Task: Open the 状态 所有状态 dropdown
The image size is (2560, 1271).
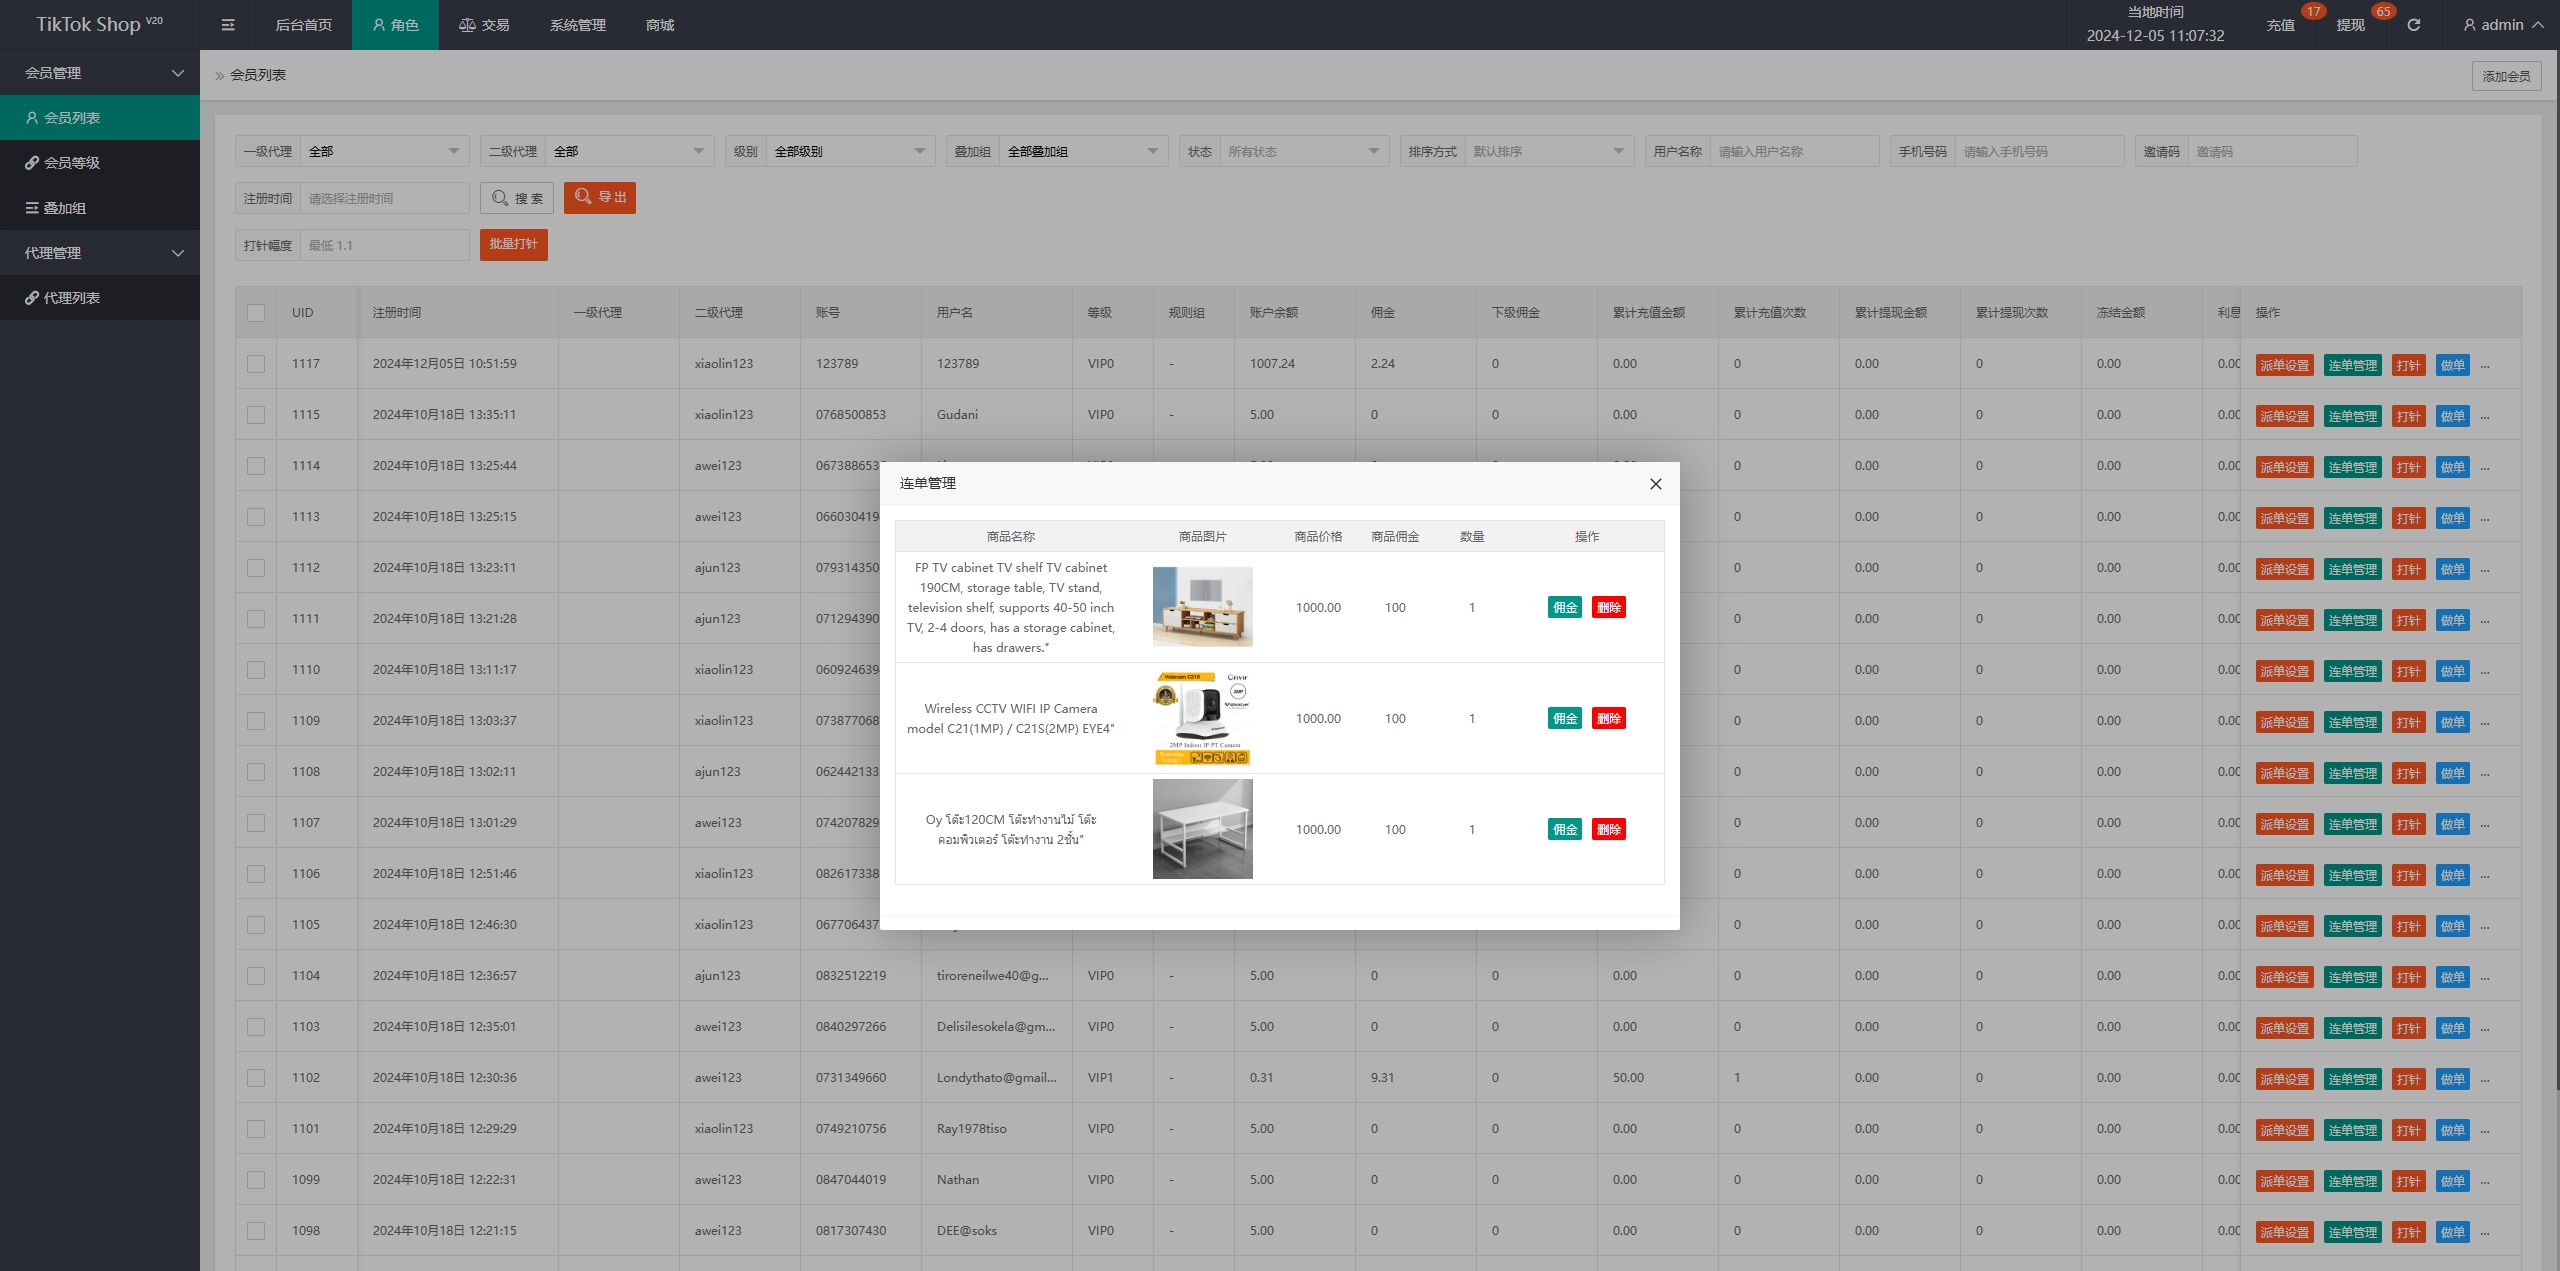Action: (1302, 152)
